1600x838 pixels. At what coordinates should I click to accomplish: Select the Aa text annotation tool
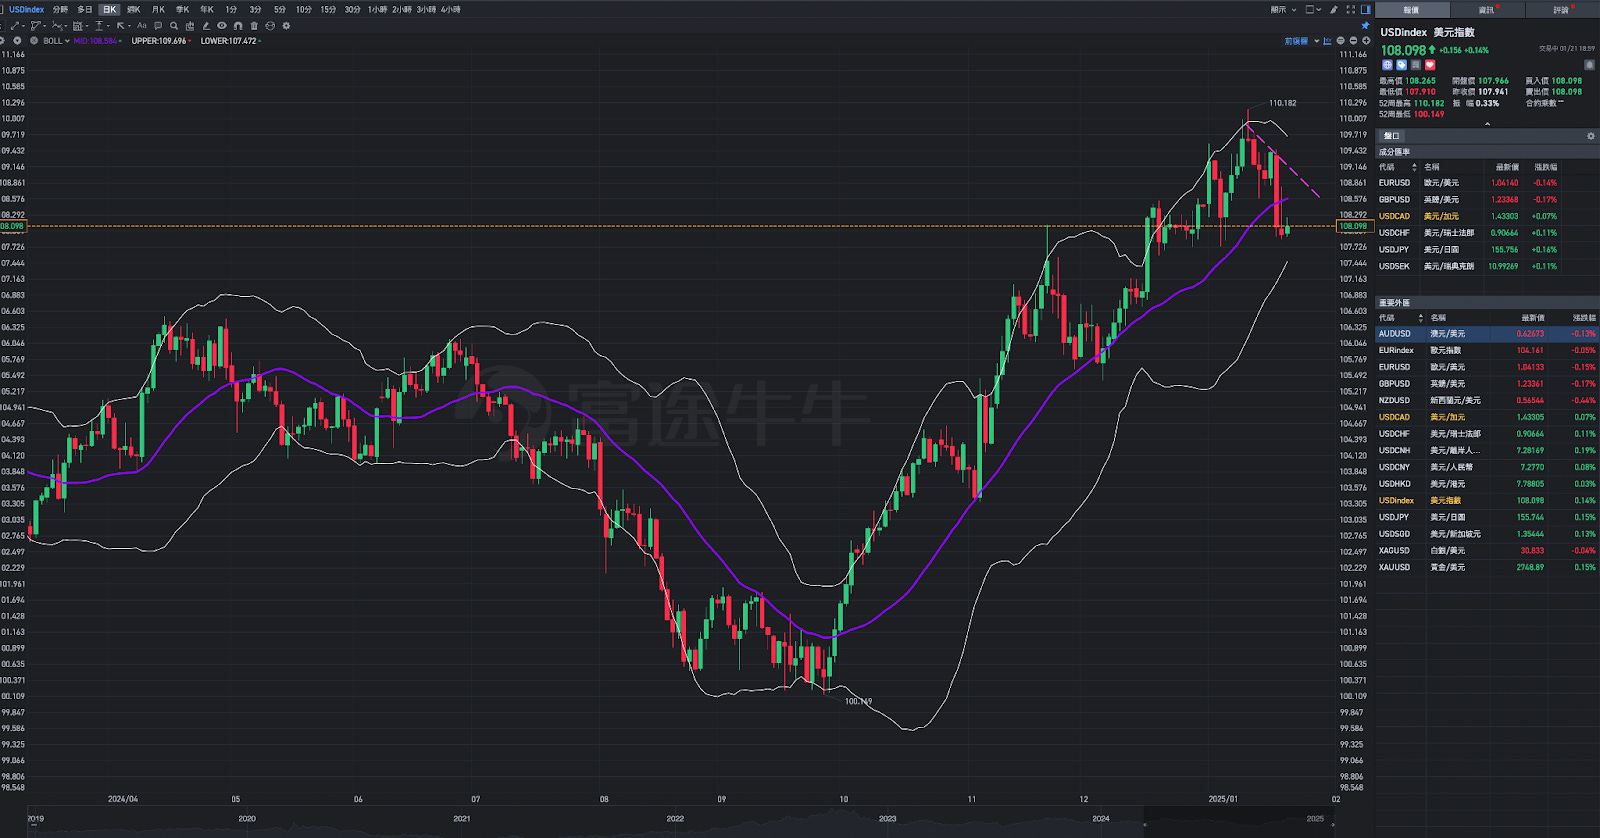141,26
